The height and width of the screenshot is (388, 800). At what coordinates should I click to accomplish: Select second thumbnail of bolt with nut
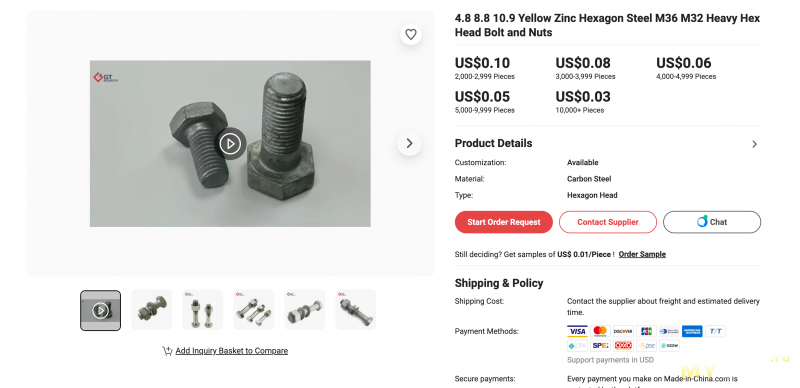point(152,310)
